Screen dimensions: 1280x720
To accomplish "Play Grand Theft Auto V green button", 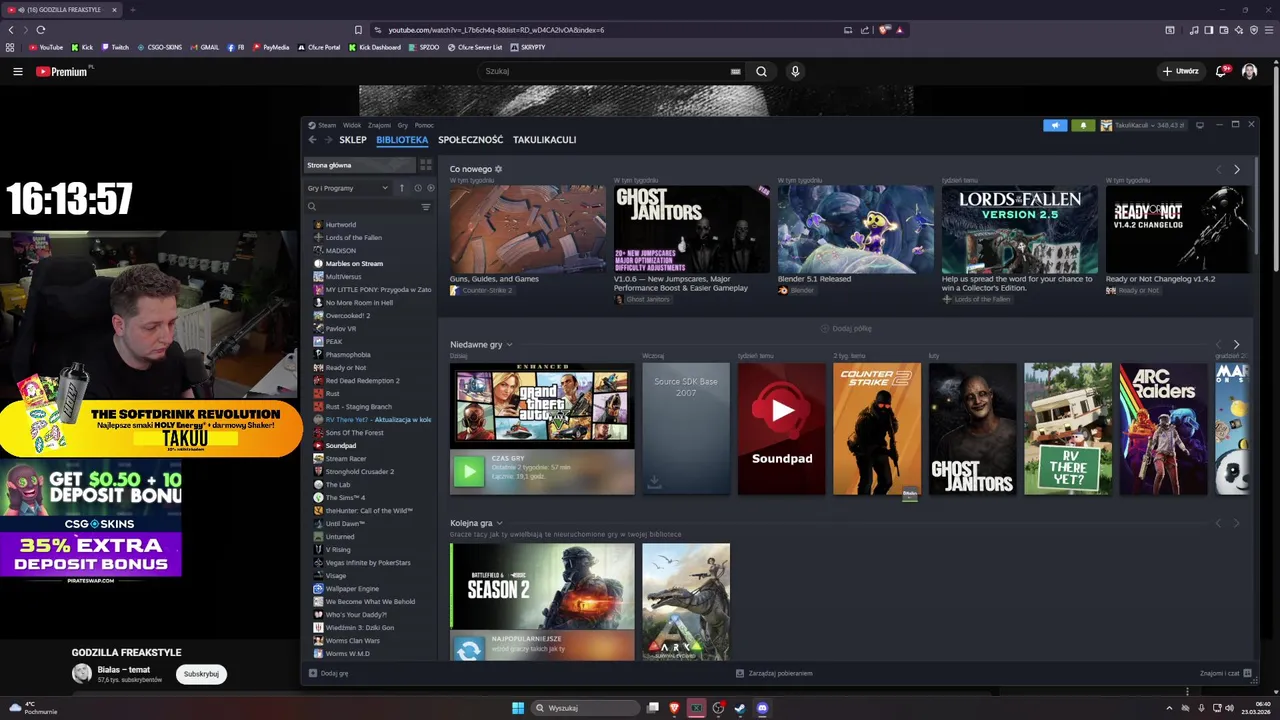I will pyautogui.click(x=468, y=471).
